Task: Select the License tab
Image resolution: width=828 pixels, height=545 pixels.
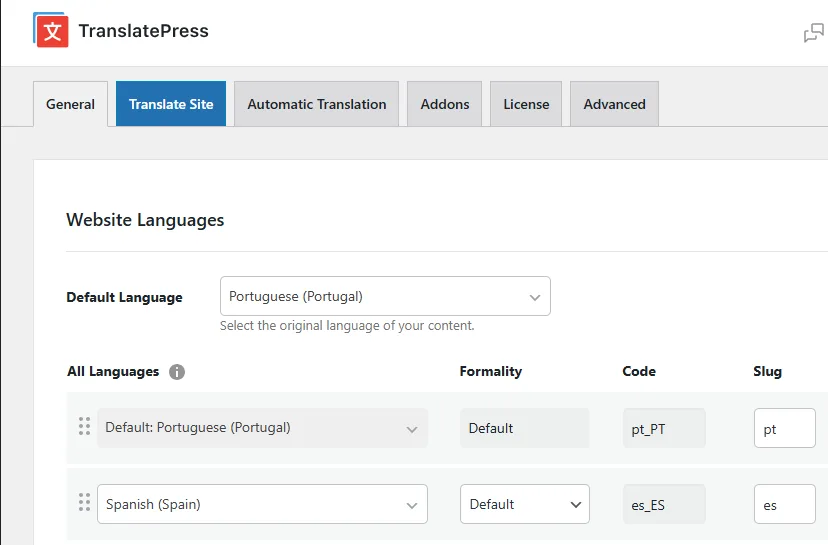Action: pos(526,104)
